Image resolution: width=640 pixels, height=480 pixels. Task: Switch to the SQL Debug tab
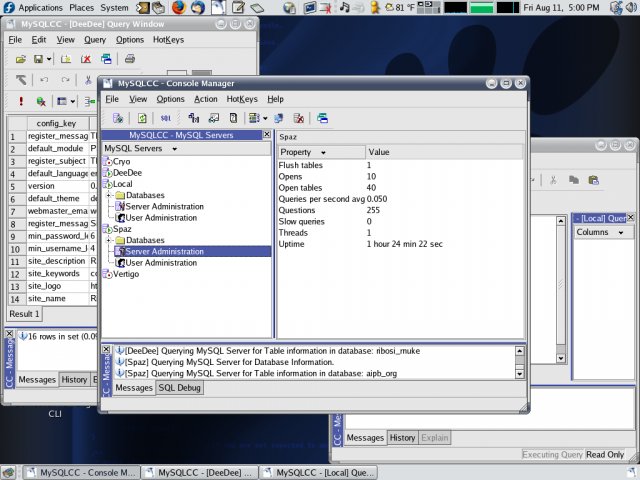click(x=180, y=388)
